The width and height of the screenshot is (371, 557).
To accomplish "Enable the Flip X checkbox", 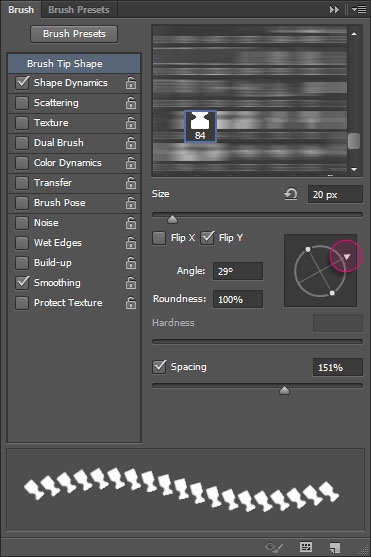I will tap(159, 238).
